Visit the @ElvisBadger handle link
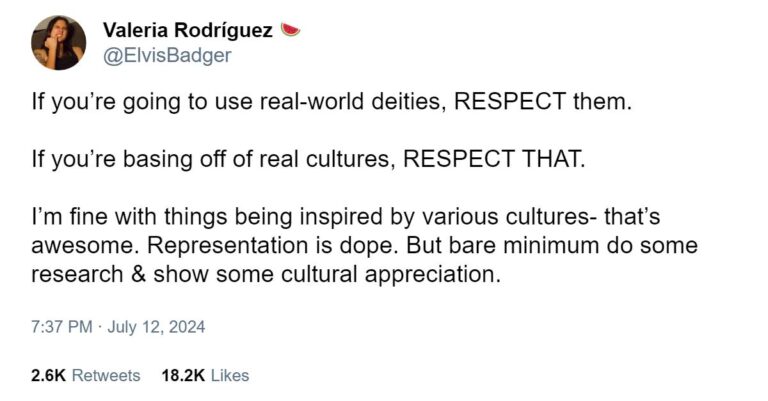This screenshot has height=401, width=768. point(167,55)
